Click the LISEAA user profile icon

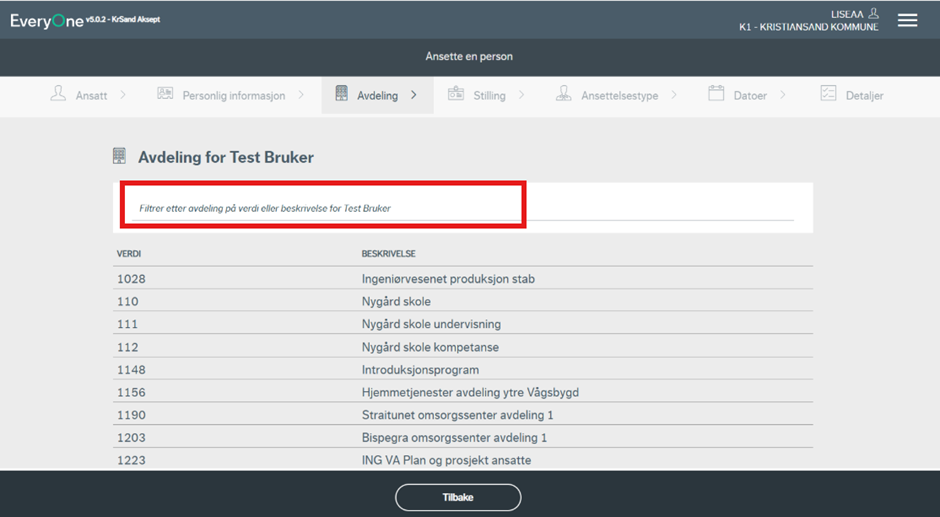(x=873, y=13)
